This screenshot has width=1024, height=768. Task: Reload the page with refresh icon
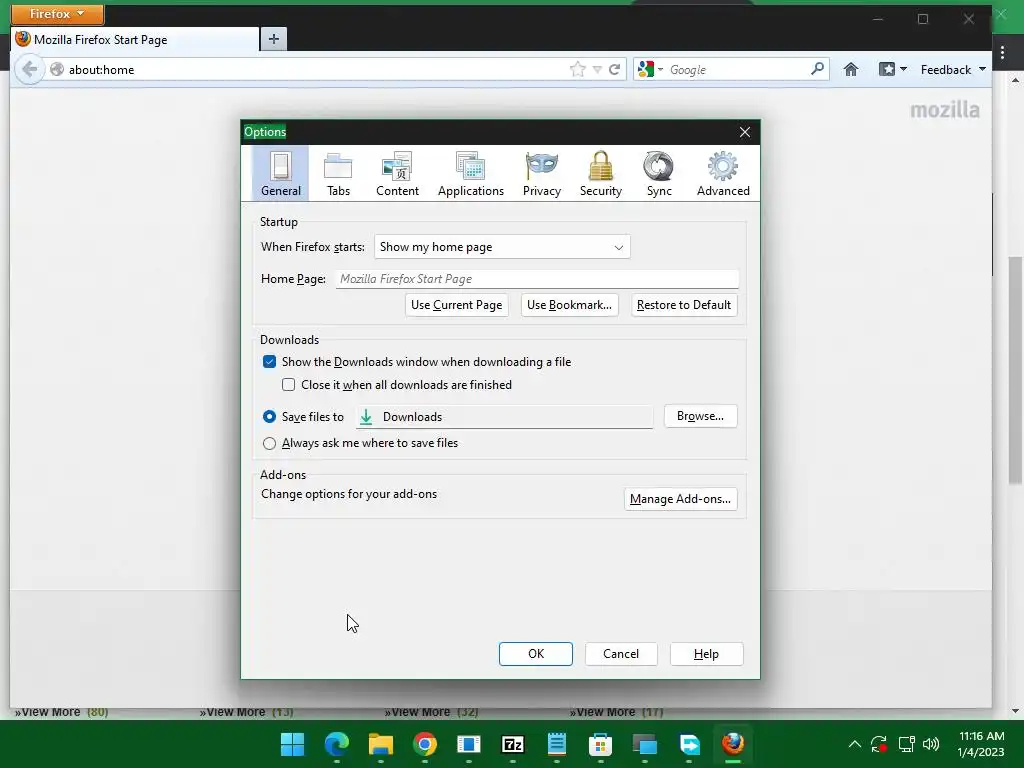(x=615, y=69)
